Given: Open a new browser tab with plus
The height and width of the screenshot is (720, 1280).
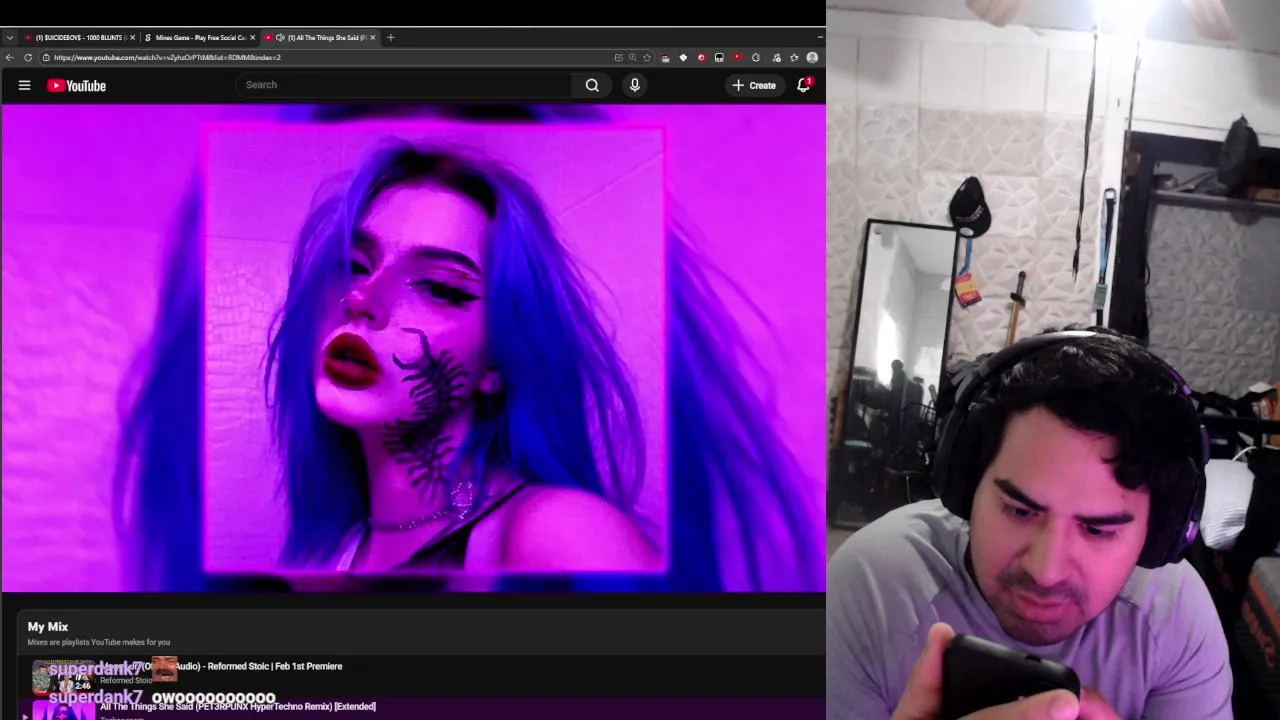Looking at the screenshot, I should point(390,37).
